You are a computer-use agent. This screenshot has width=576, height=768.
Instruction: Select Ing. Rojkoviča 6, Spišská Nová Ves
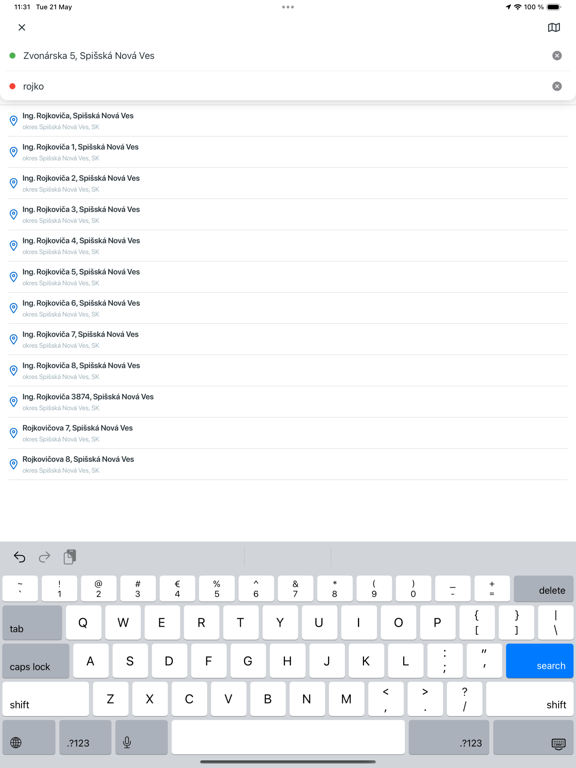[288, 309]
